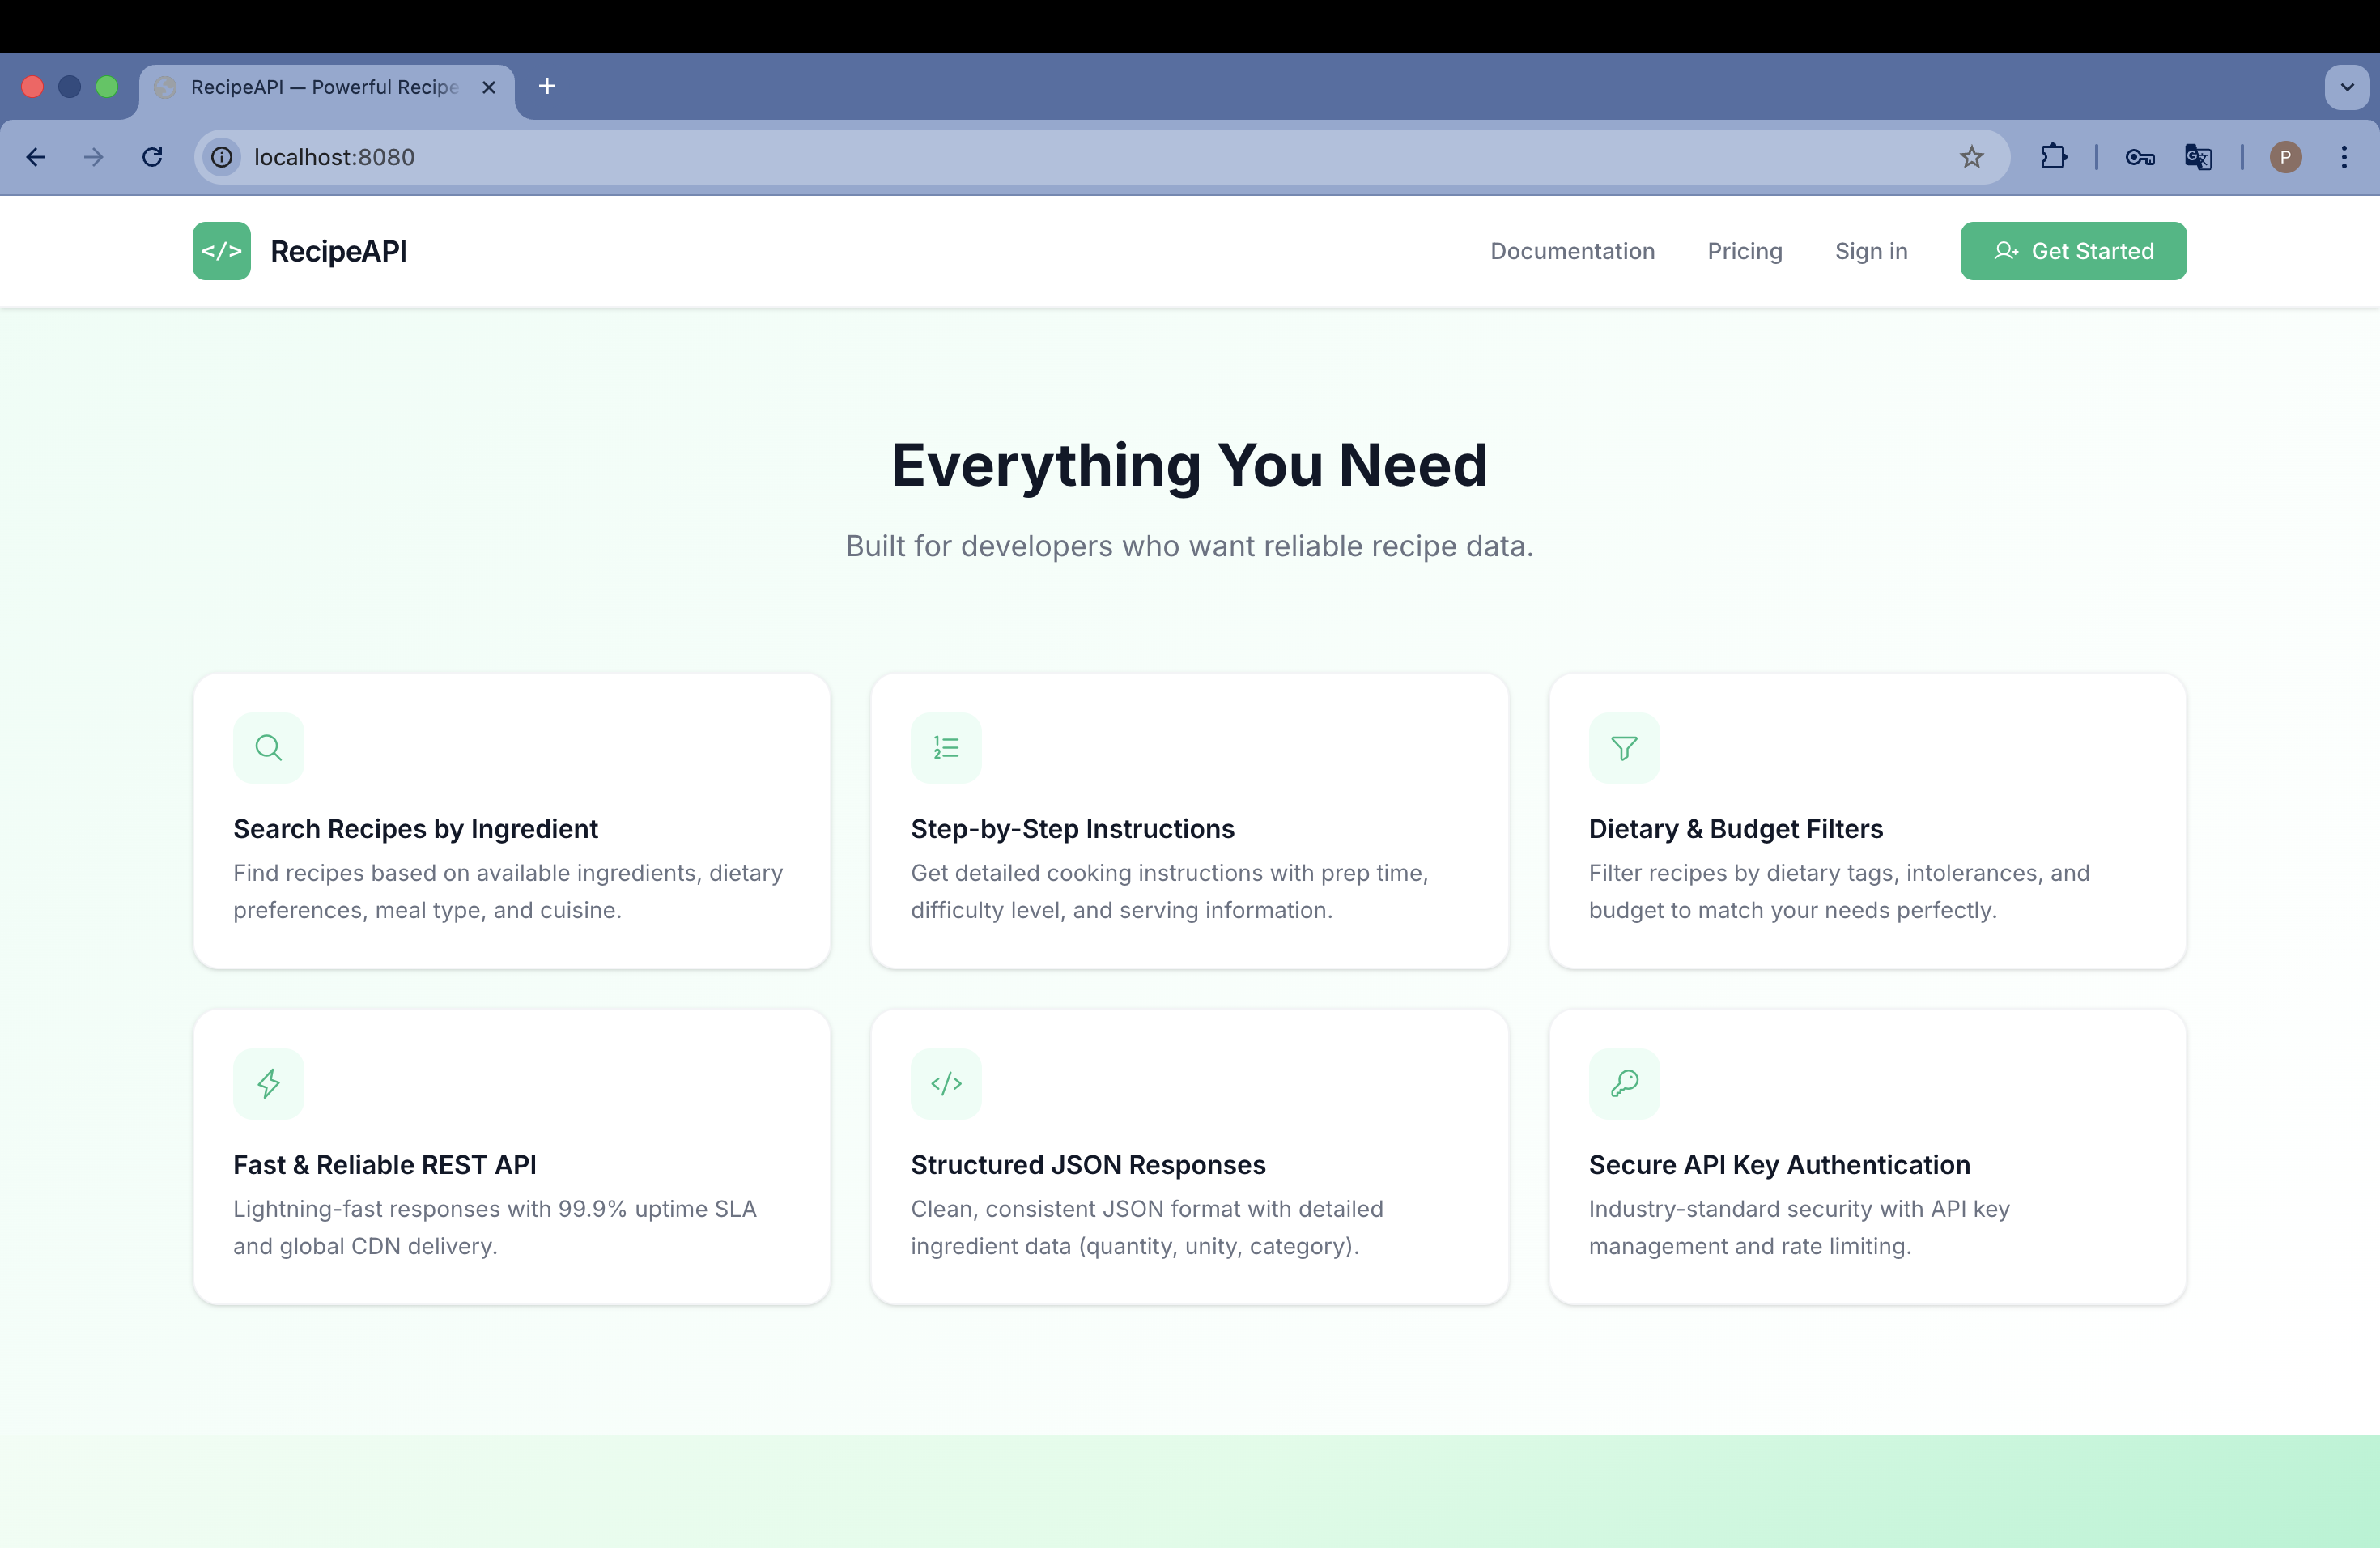Click the key icon on Secure API Key Authentication card
Image resolution: width=2380 pixels, height=1548 pixels.
point(1622,1083)
